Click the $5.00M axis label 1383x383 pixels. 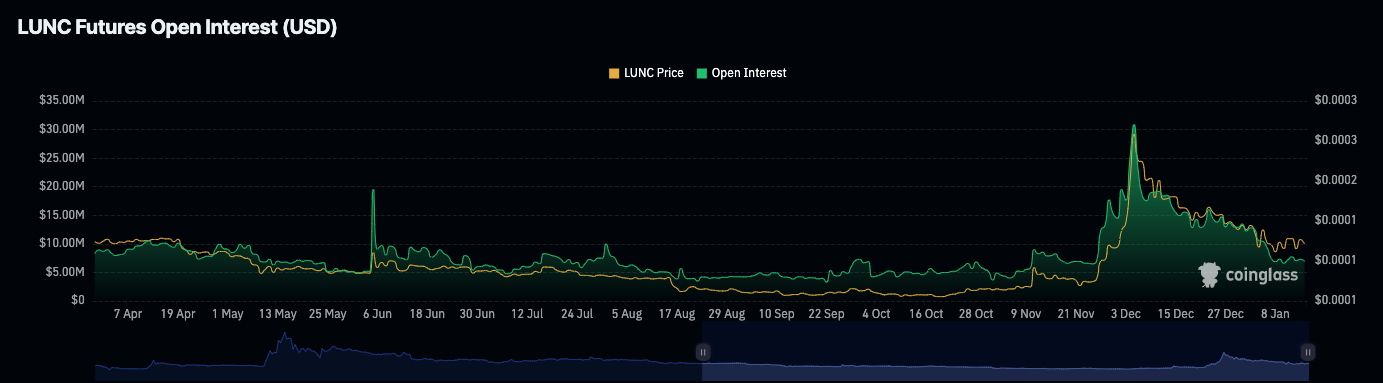tap(64, 272)
